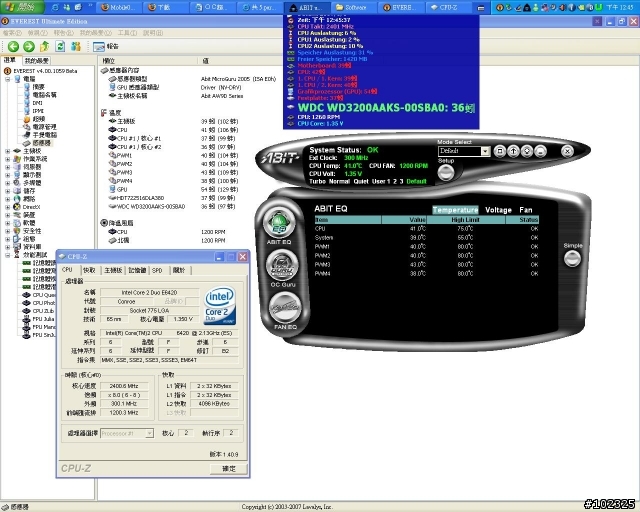
Task: Click the High Limit column header in ABIT EQ
Action: click(466, 220)
